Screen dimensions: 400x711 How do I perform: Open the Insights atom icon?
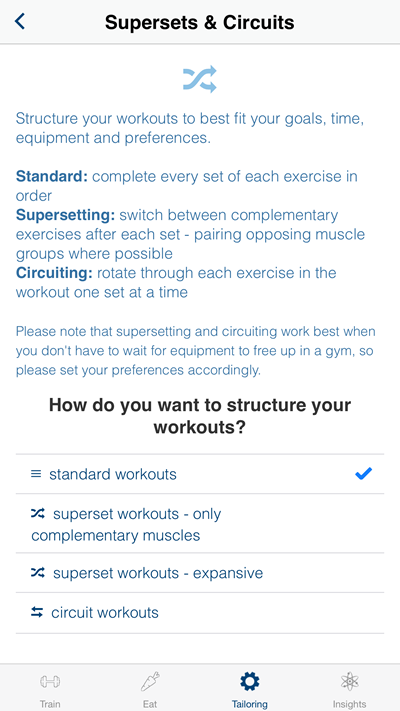(x=350, y=682)
